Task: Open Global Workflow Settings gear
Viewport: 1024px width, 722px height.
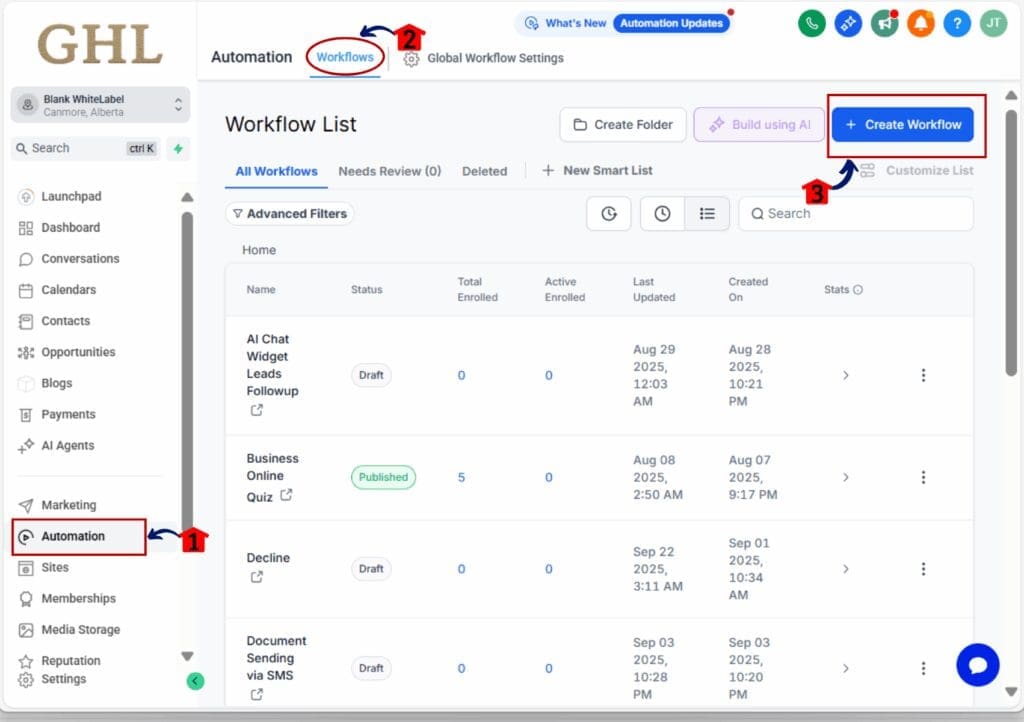Action: (x=411, y=59)
